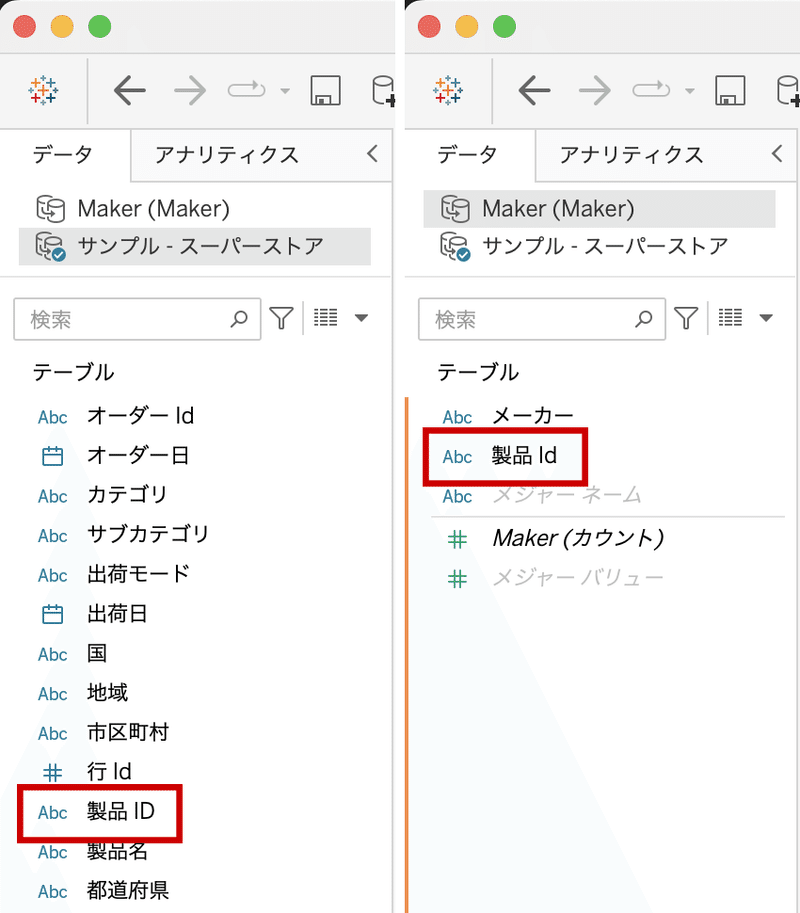Click the 検索 search field in right window
Image resolution: width=800 pixels, height=913 pixels.
coord(542,319)
